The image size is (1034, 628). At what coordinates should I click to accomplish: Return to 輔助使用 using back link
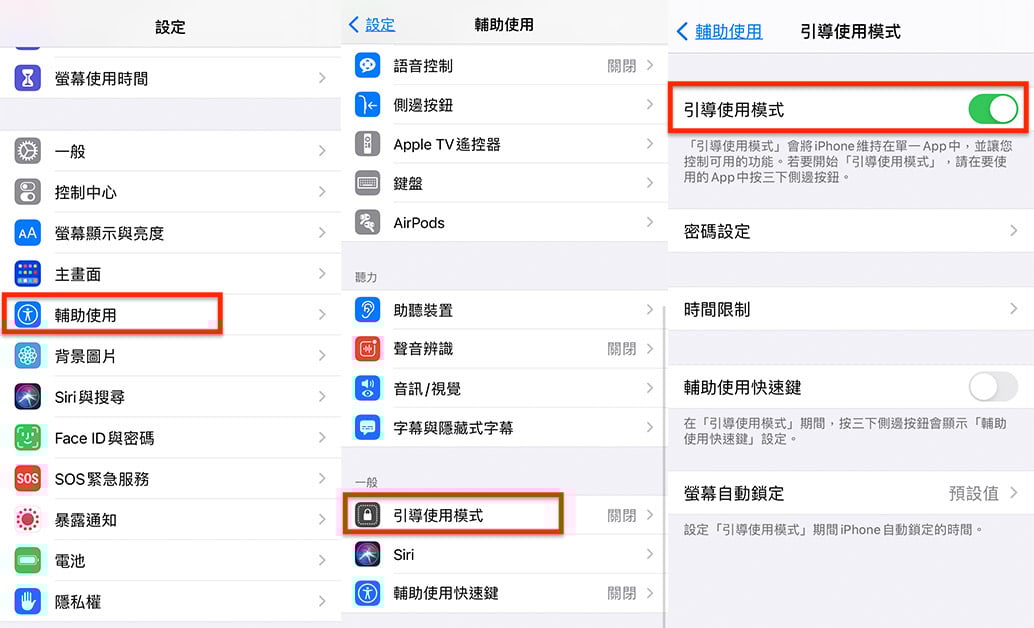[719, 32]
